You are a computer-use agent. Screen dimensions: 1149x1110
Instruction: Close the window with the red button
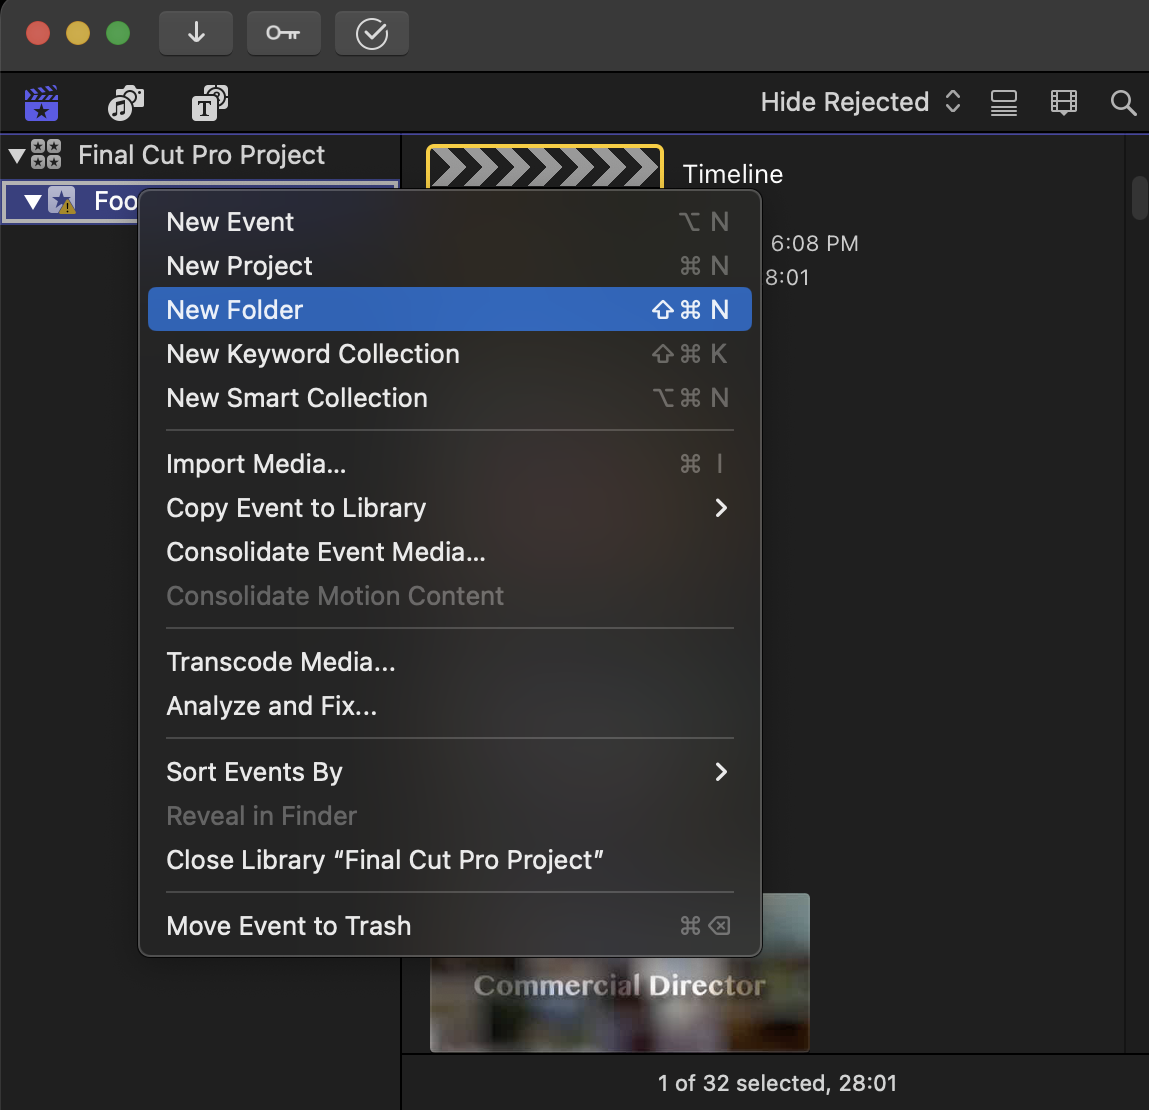click(x=38, y=34)
